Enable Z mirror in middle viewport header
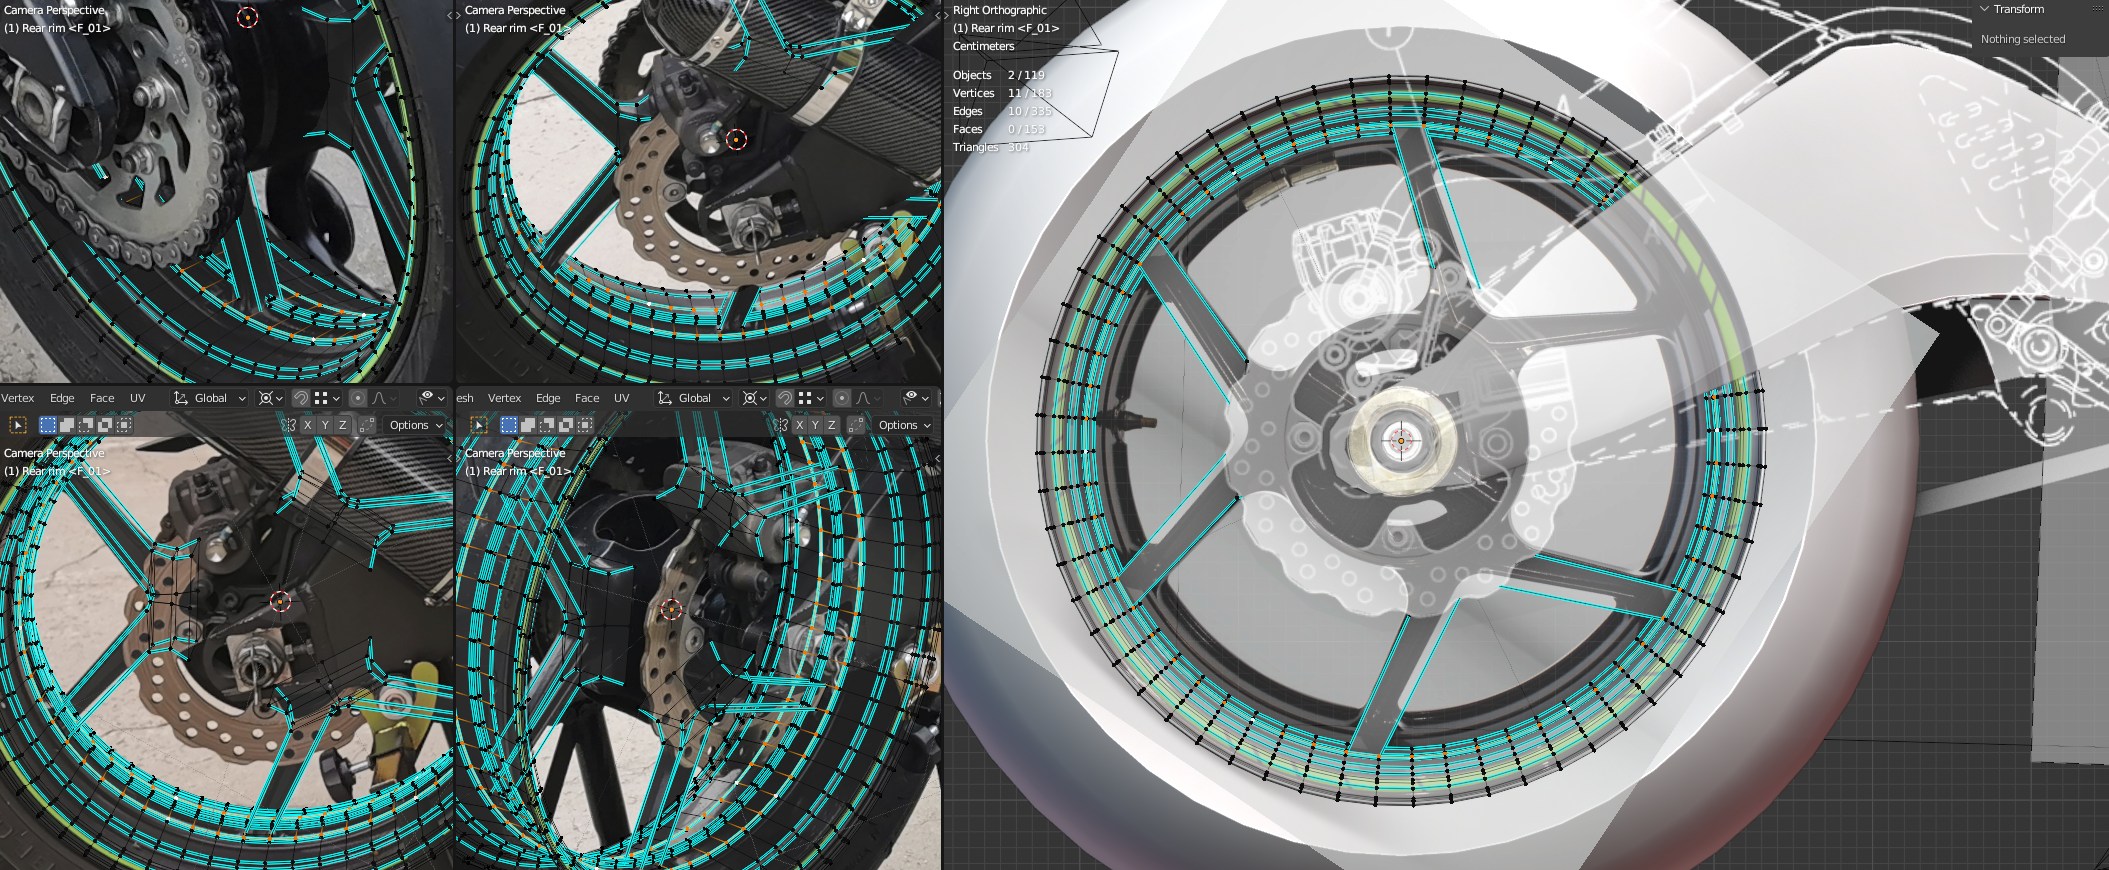Screen dimensions: 2109x870 (x=833, y=425)
